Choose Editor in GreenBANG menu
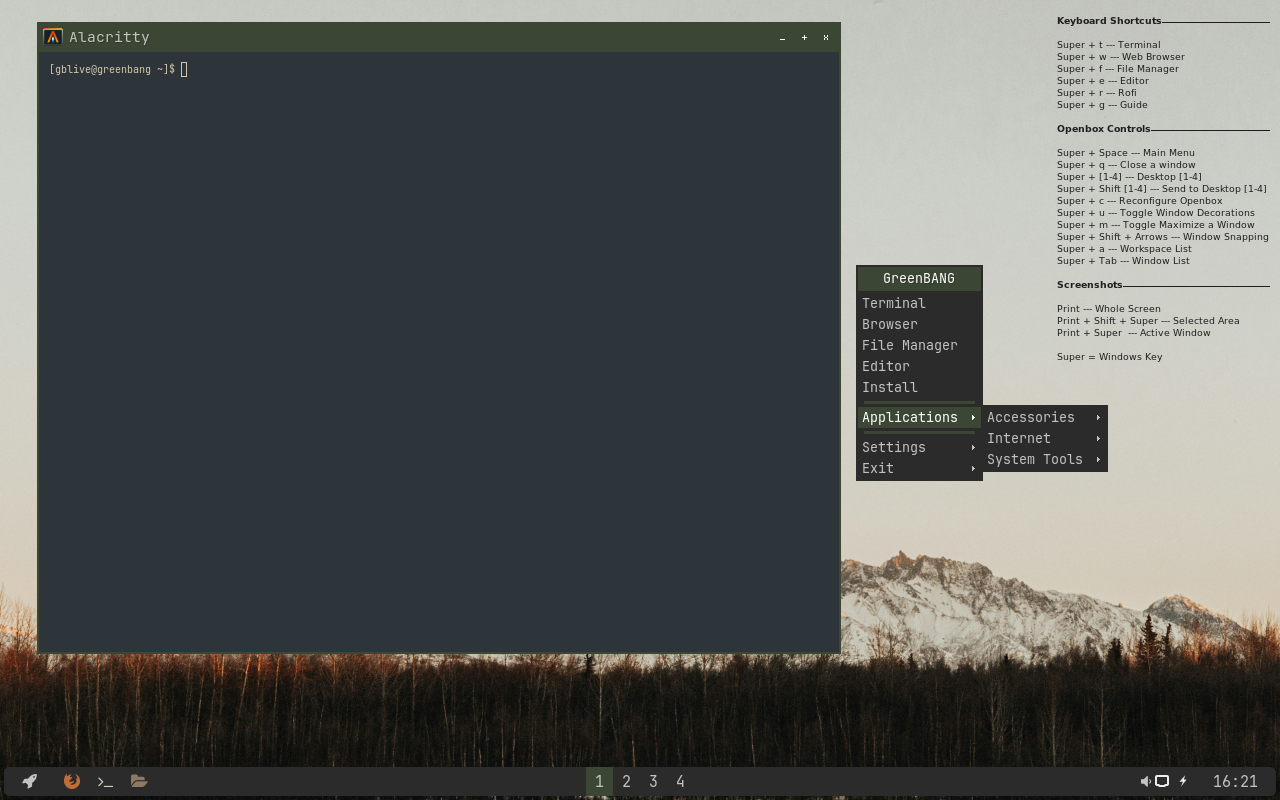 (x=919, y=366)
